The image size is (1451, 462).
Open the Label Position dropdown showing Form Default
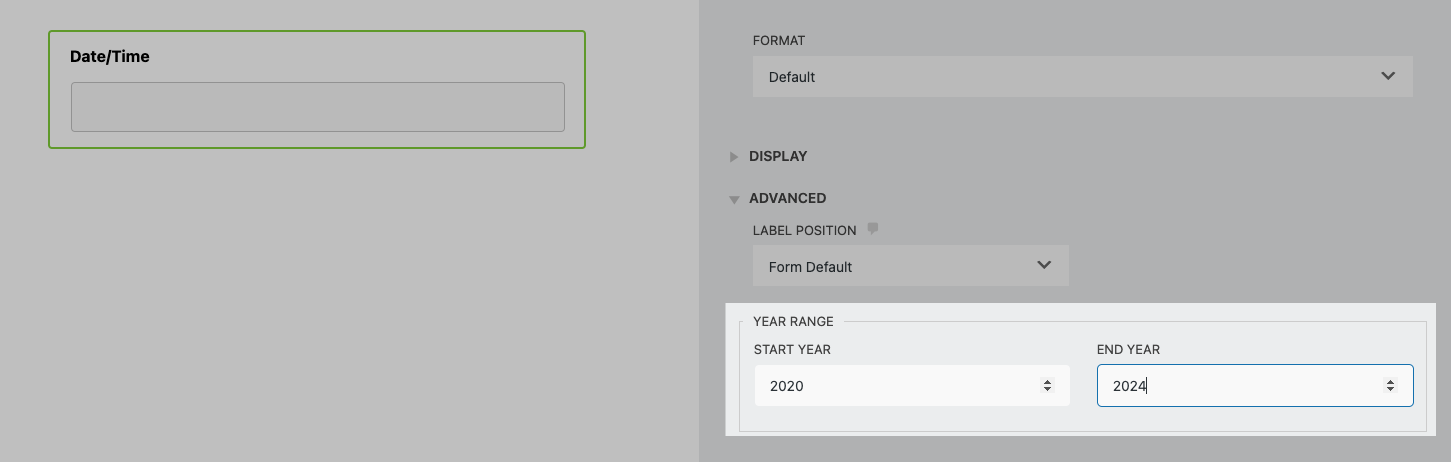(910, 266)
